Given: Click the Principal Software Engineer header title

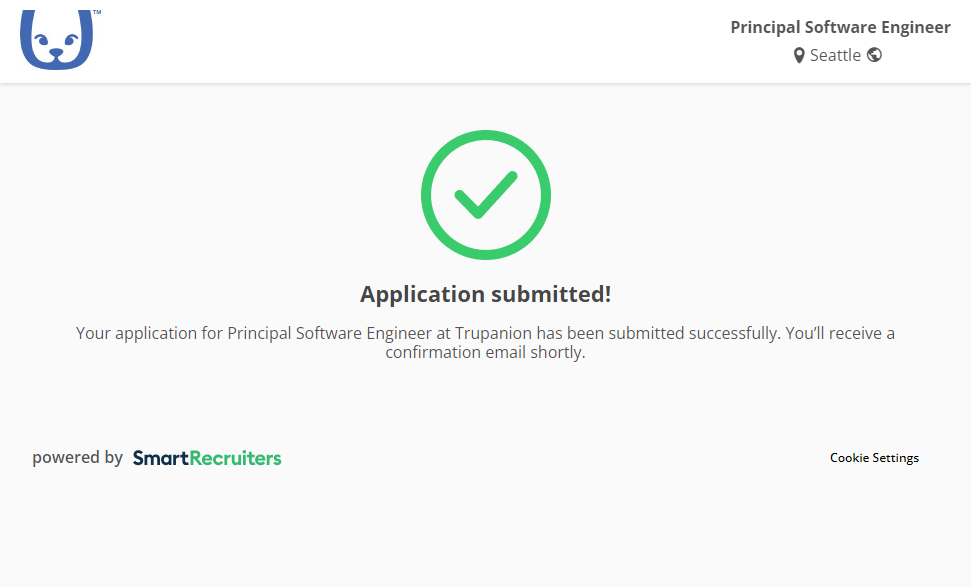Looking at the screenshot, I should point(840,27).
